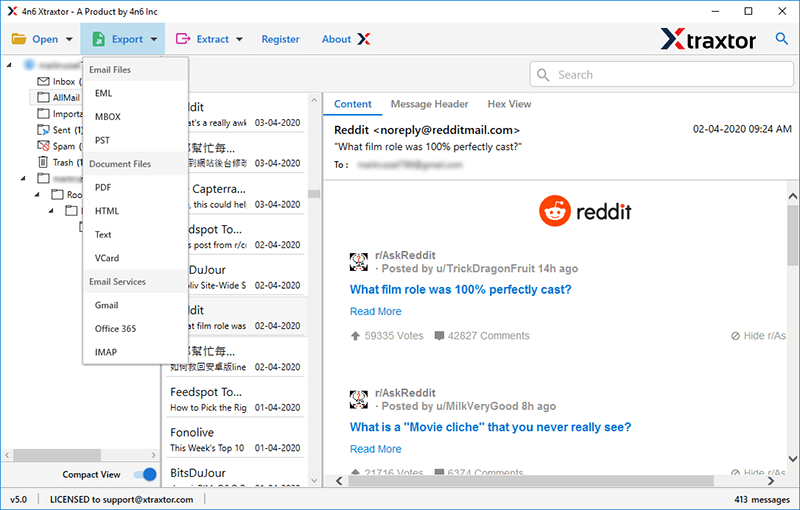This screenshot has height=510, width=800.
Task: Select the Feedspot 'How to Pick' email
Action: [x=235, y=399]
